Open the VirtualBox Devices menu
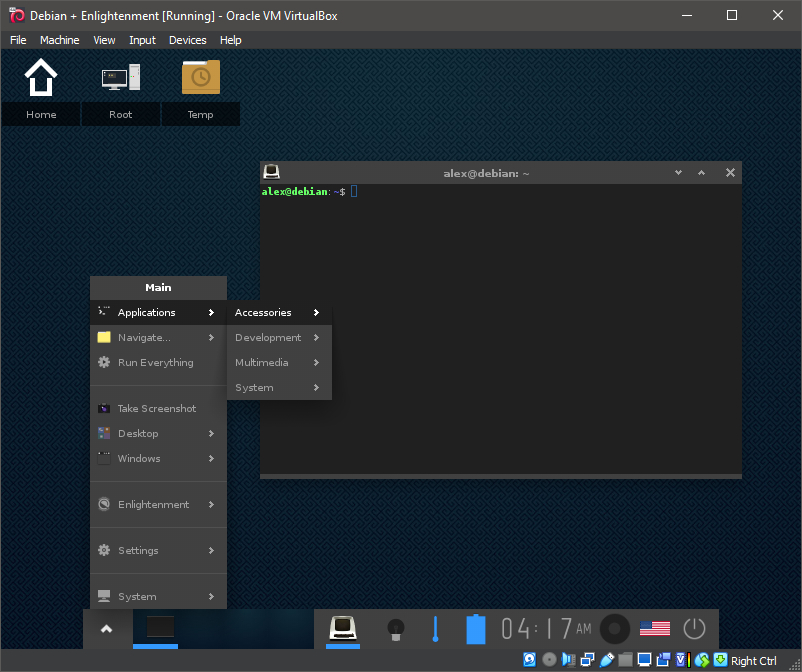 (x=187, y=40)
